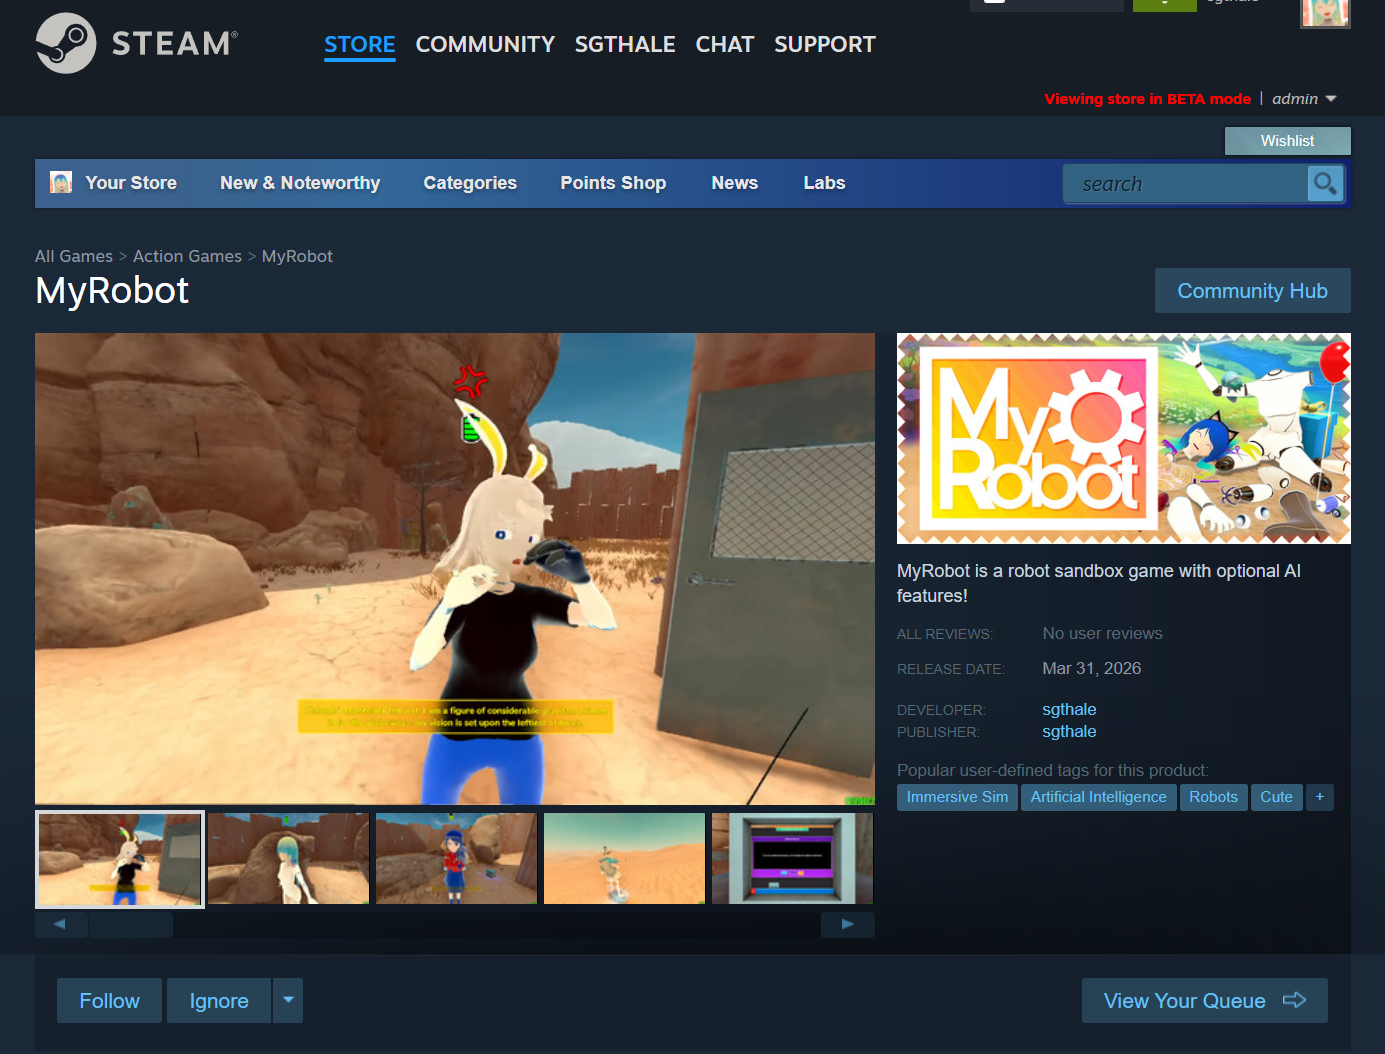The image size is (1385, 1054).
Task: Open the COMMUNITY menu
Action: tap(485, 45)
